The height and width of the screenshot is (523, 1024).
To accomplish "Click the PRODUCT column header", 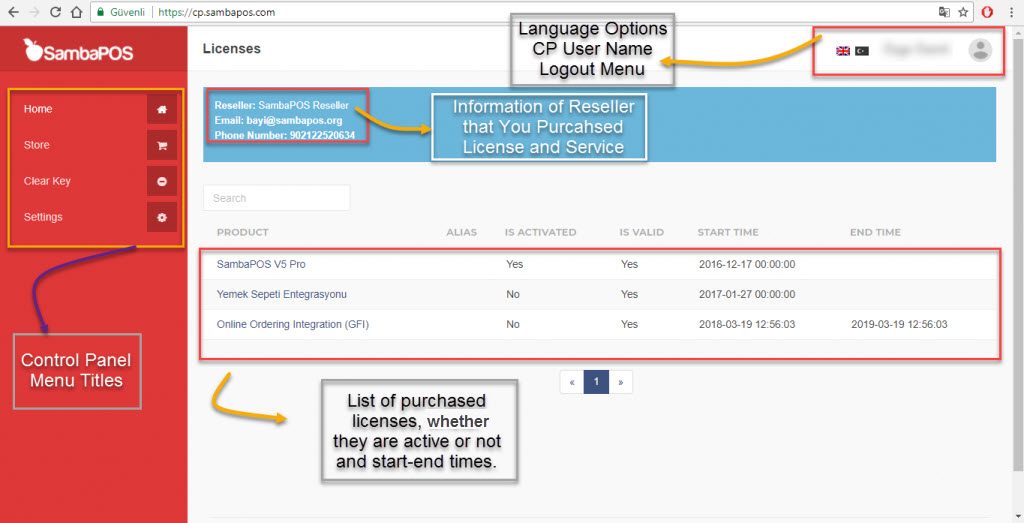I will pyautogui.click(x=242, y=232).
